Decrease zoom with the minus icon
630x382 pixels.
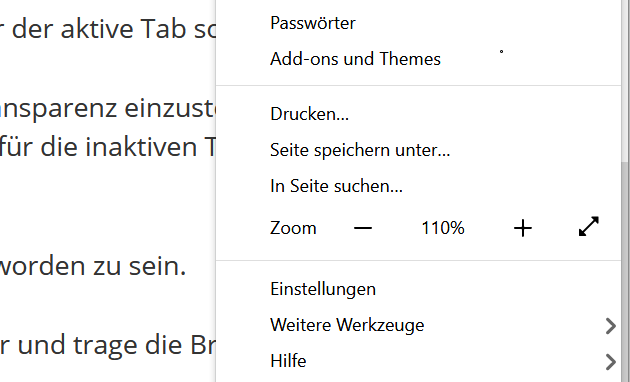(363, 228)
